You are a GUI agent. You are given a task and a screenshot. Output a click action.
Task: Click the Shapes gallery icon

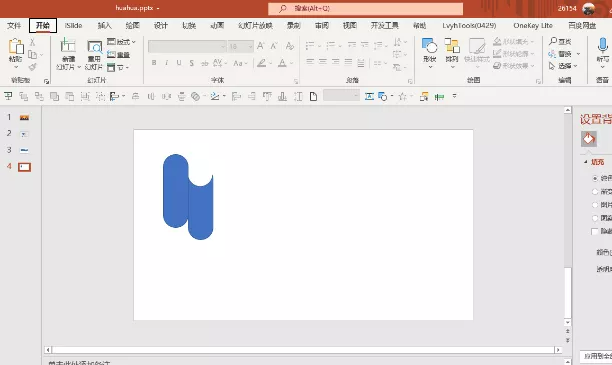429,46
